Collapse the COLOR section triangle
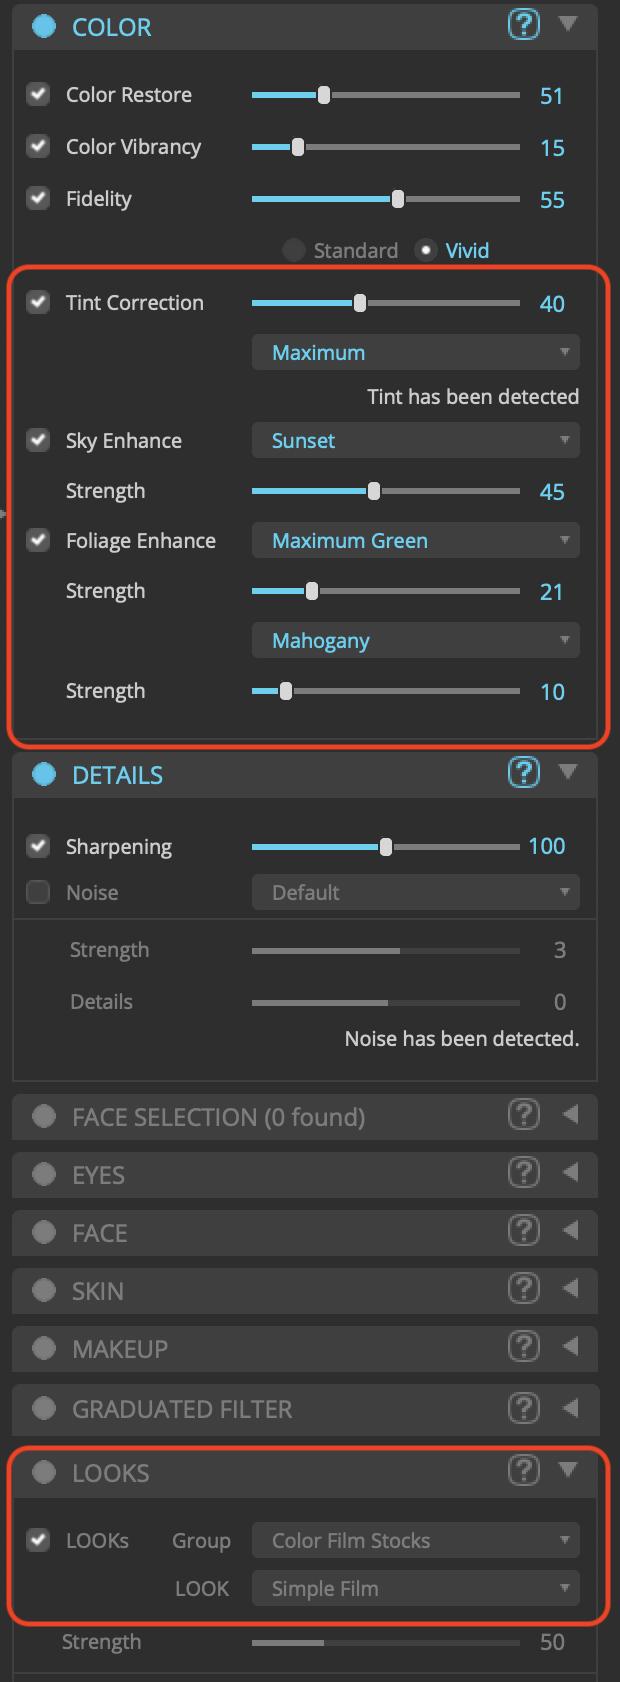This screenshot has height=1682, width=620. coord(568,24)
